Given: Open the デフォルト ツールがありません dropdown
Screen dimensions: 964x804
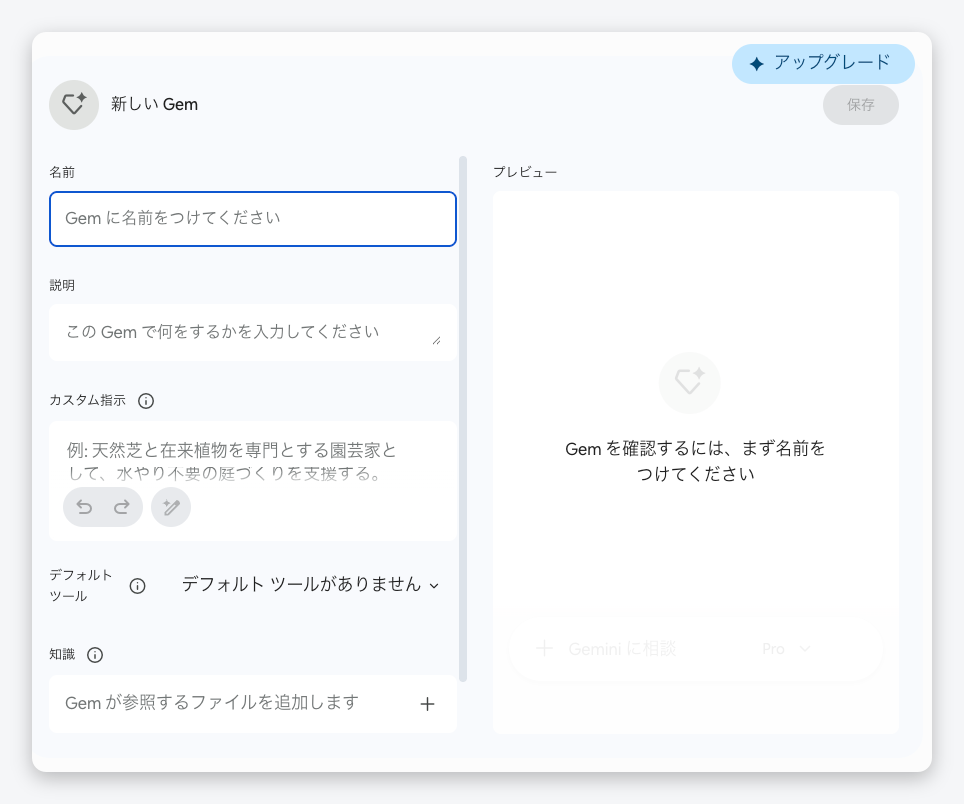Looking at the screenshot, I should (310, 585).
